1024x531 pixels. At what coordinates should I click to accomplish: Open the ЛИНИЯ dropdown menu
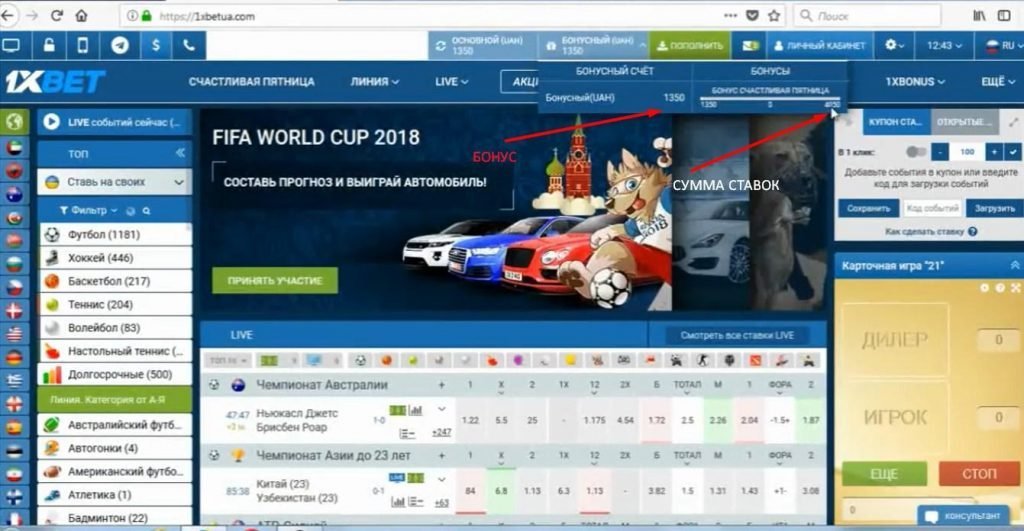click(x=374, y=82)
